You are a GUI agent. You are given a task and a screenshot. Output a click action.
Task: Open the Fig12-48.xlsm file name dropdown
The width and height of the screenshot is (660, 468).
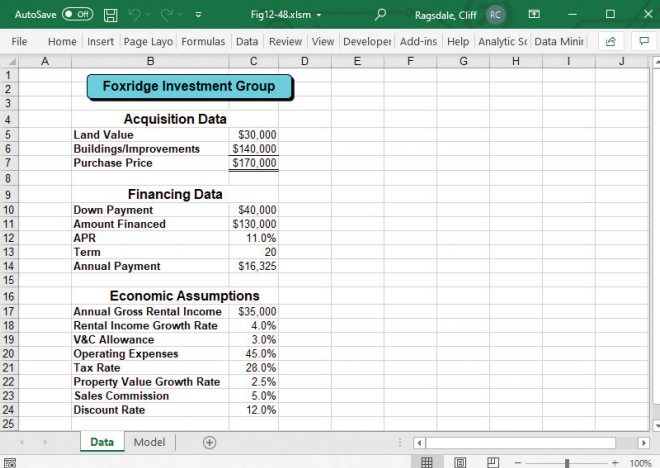pos(319,15)
